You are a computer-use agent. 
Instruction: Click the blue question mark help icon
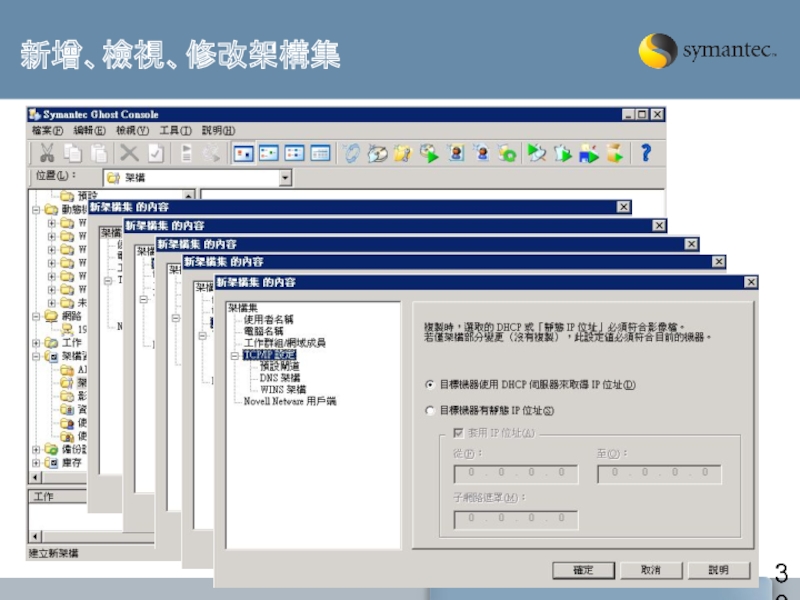click(x=646, y=153)
